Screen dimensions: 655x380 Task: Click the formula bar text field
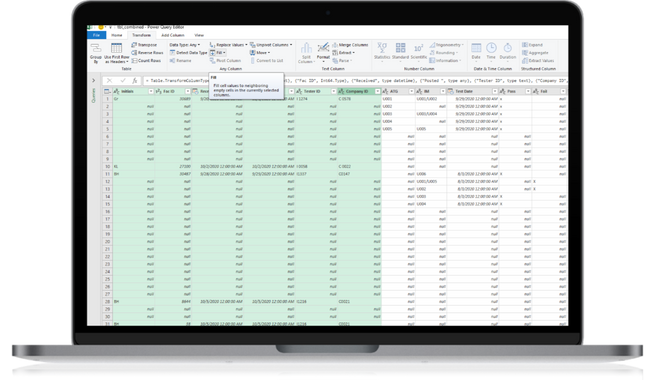click(355, 81)
